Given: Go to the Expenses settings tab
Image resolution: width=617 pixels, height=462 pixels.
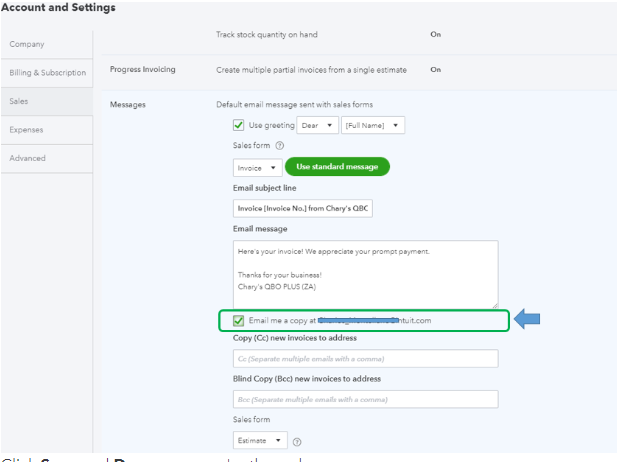Looking at the screenshot, I should pos(26,129).
